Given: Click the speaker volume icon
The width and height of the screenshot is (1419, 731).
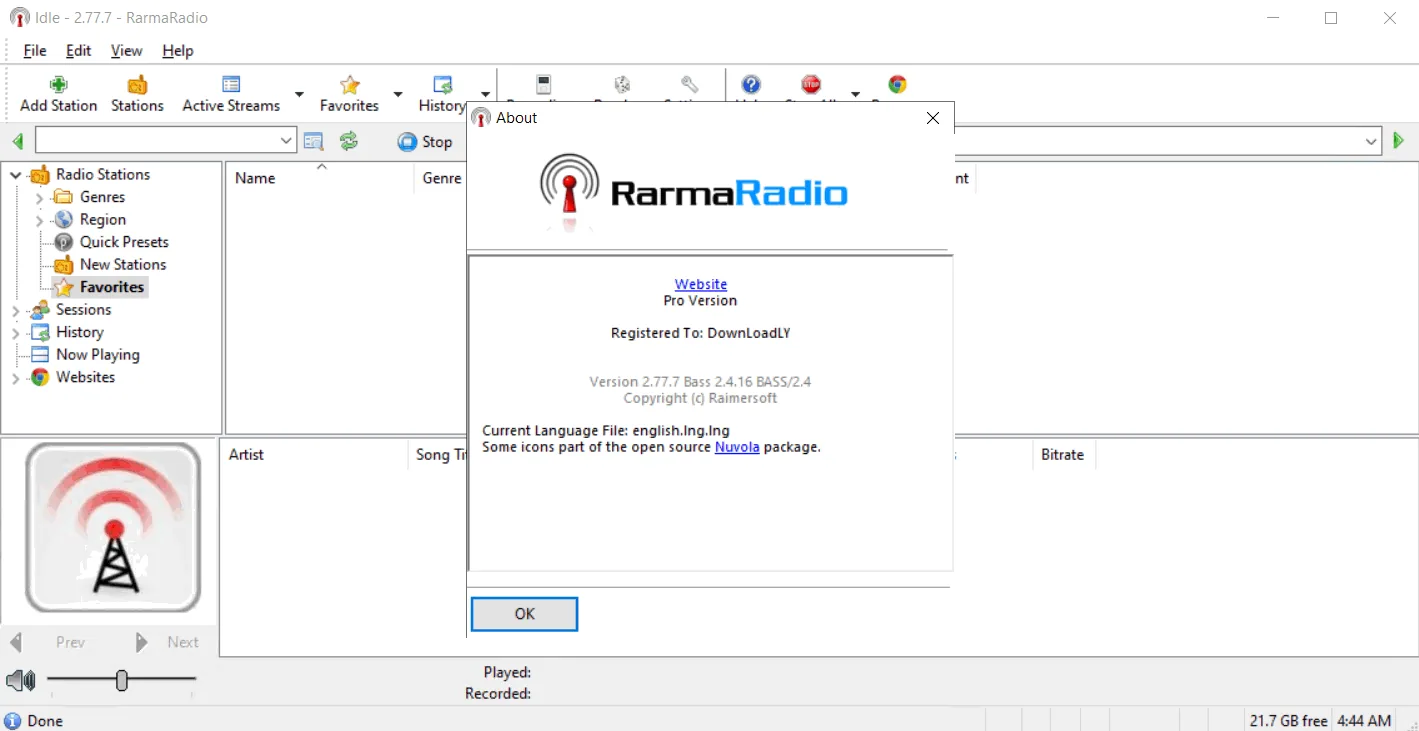Looking at the screenshot, I should pos(20,681).
